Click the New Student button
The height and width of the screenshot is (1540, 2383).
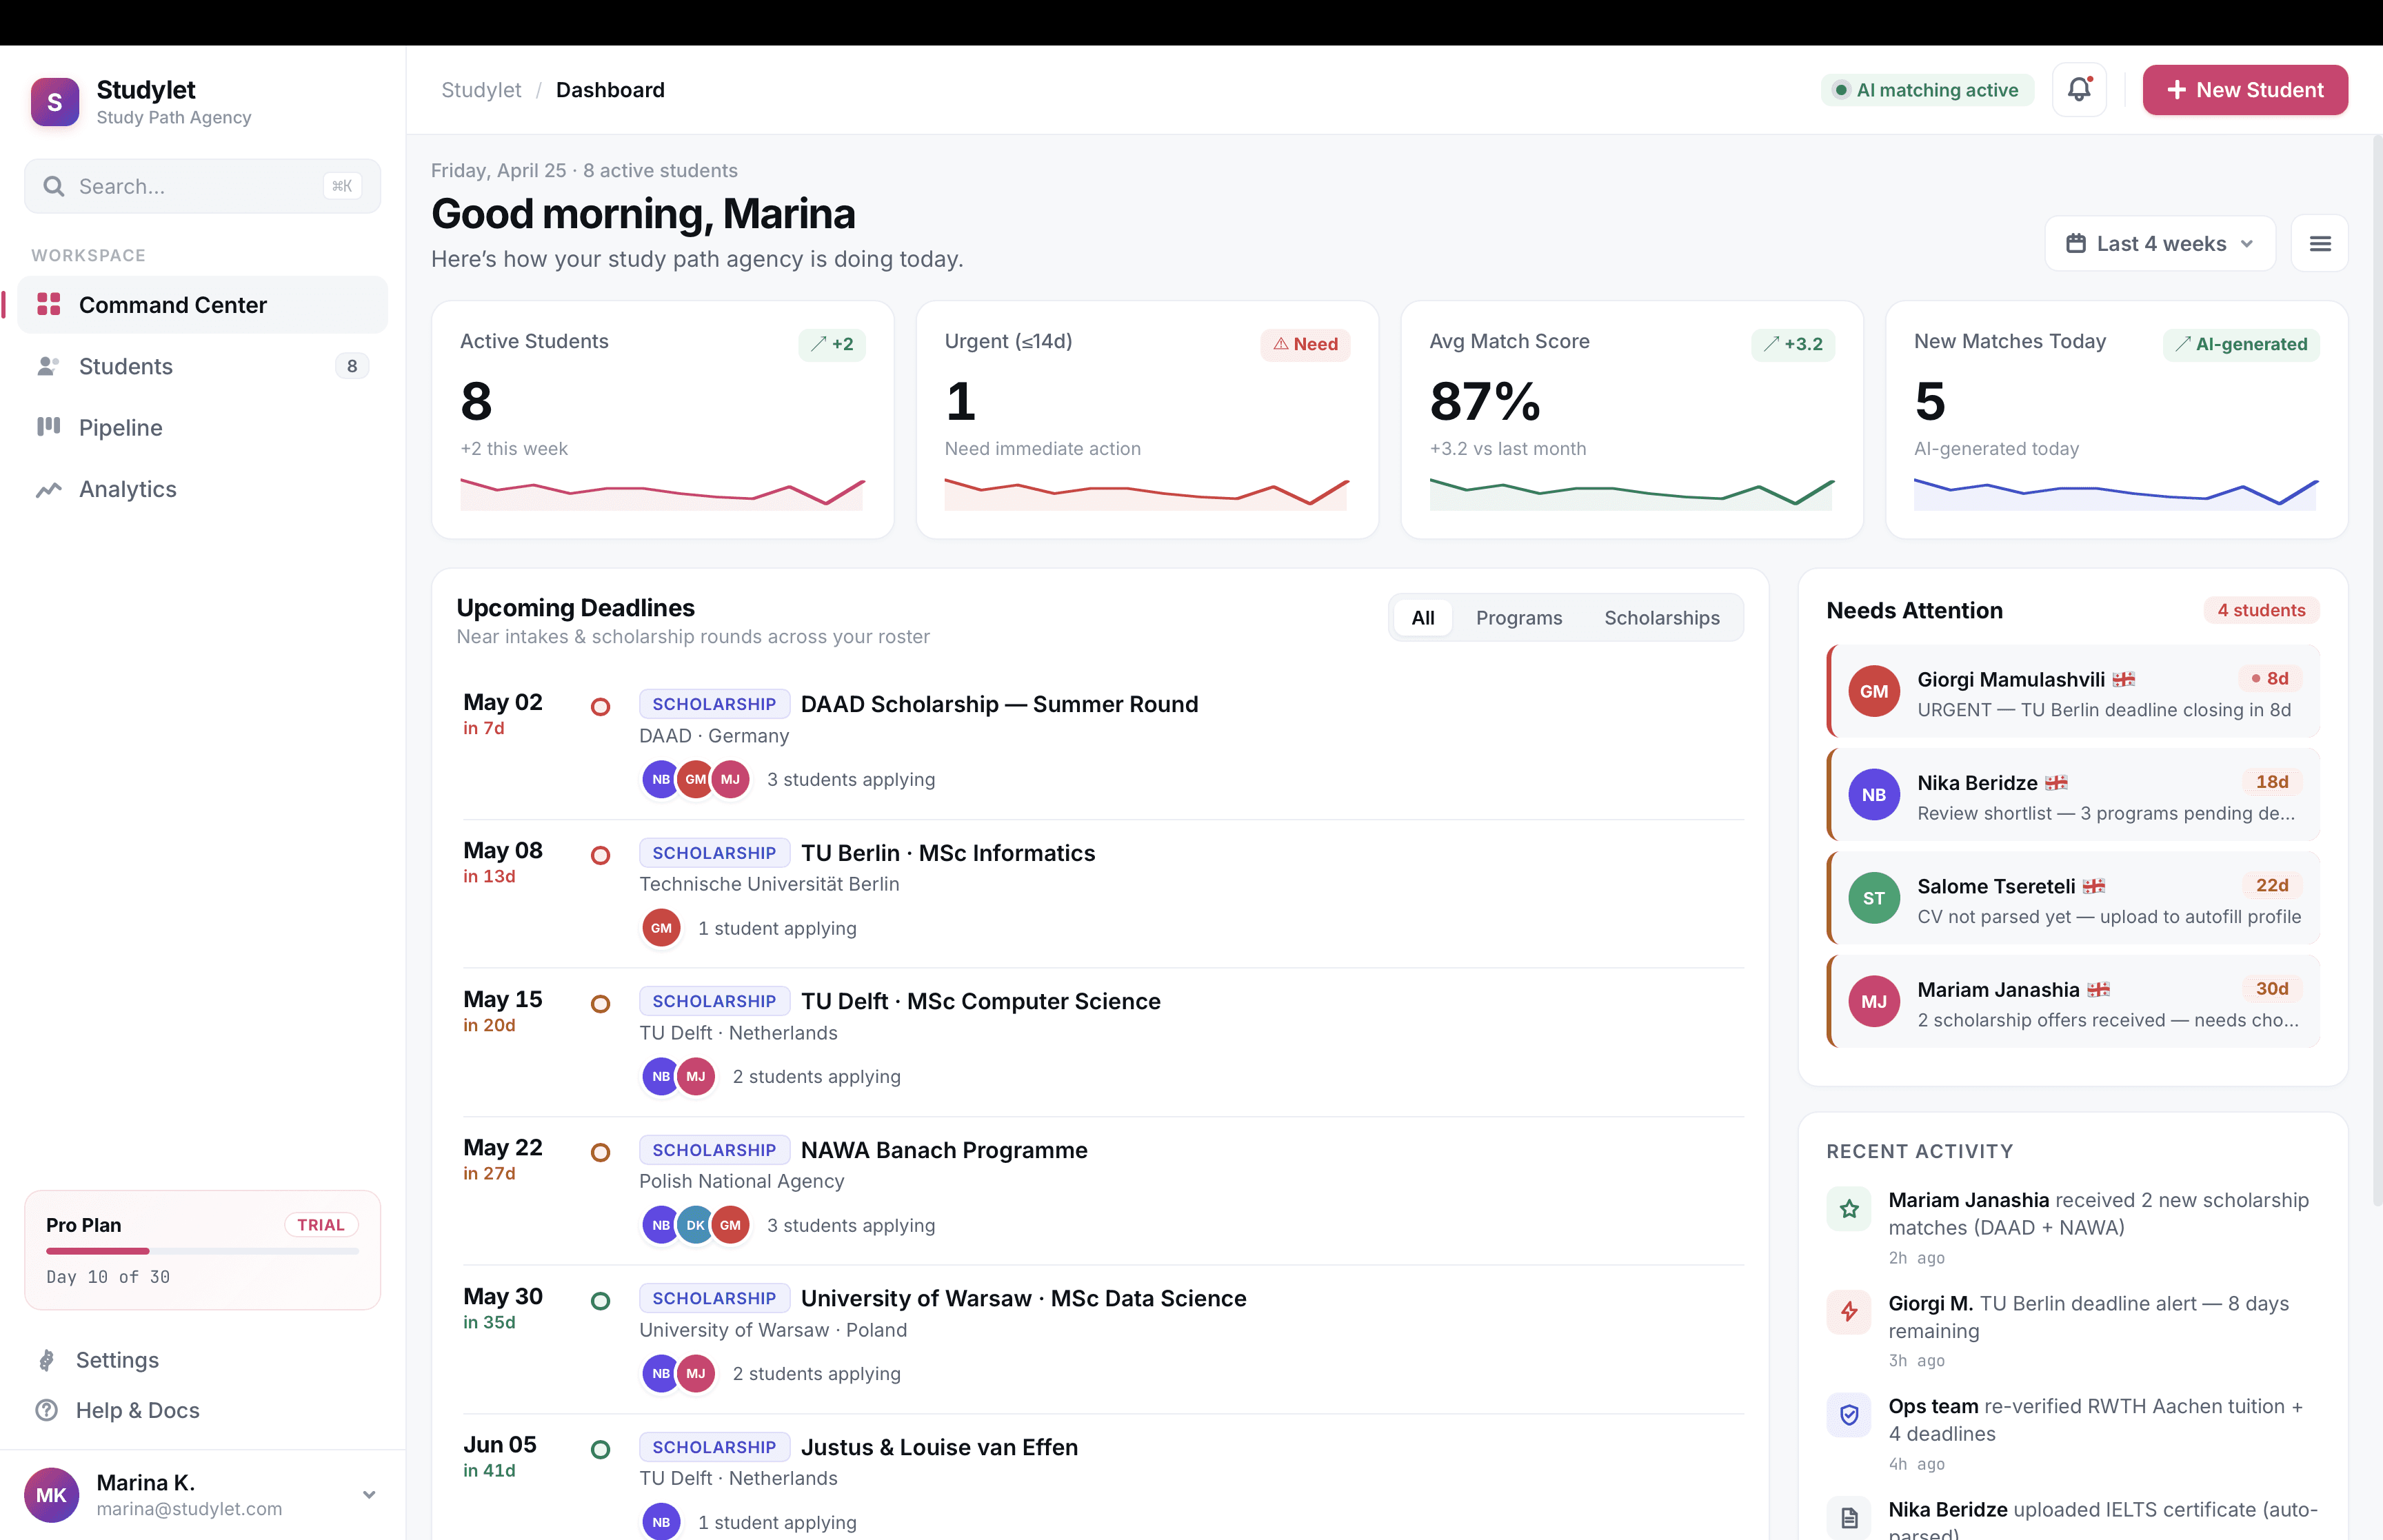(x=2244, y=90)
